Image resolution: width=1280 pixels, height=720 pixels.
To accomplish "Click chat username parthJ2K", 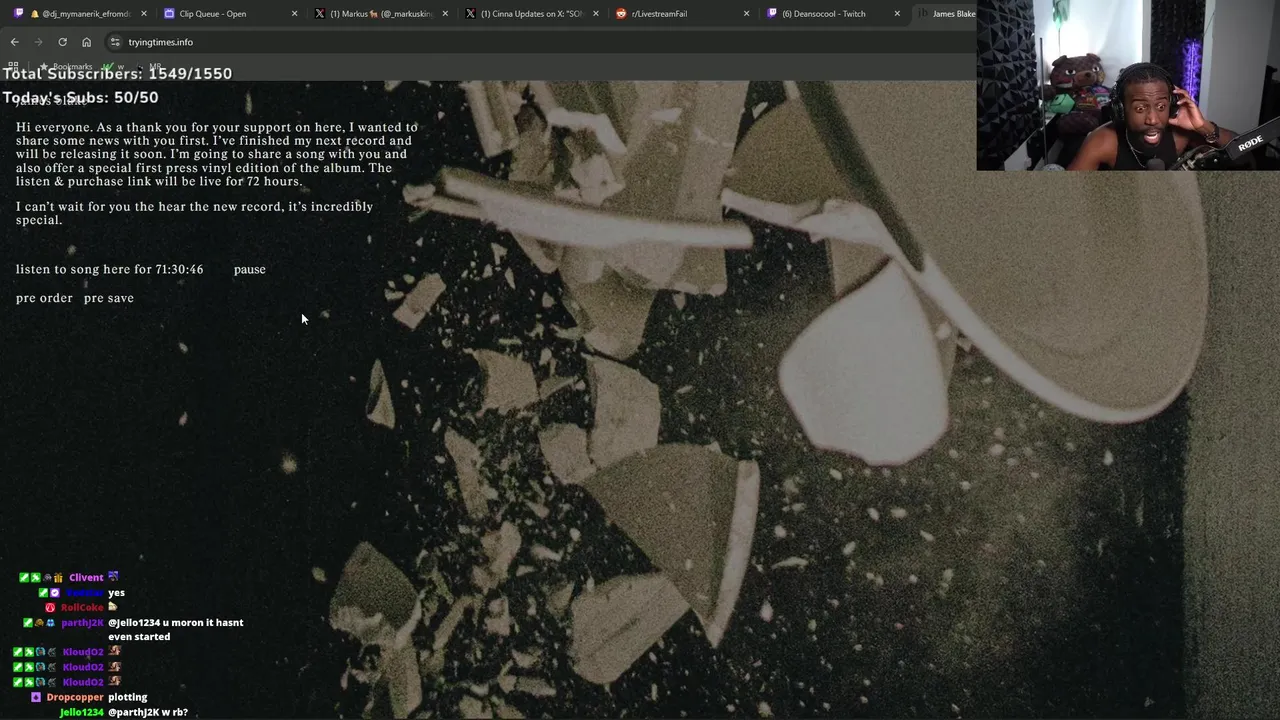I will pyautogui.click(x=82, y=622).
